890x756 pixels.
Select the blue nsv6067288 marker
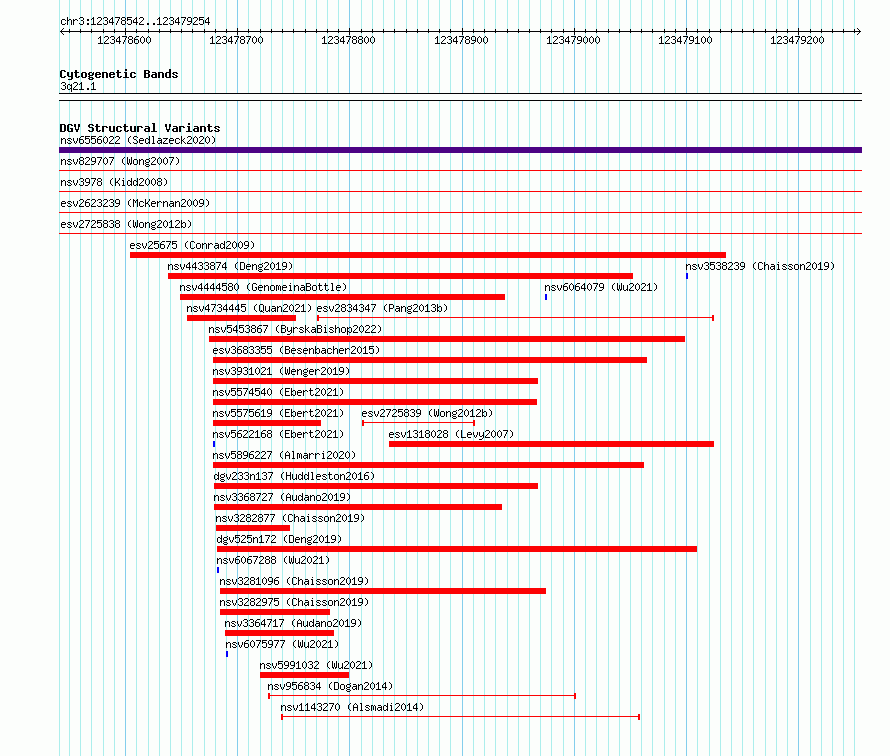pyautogui.click(x=218, y=570)
